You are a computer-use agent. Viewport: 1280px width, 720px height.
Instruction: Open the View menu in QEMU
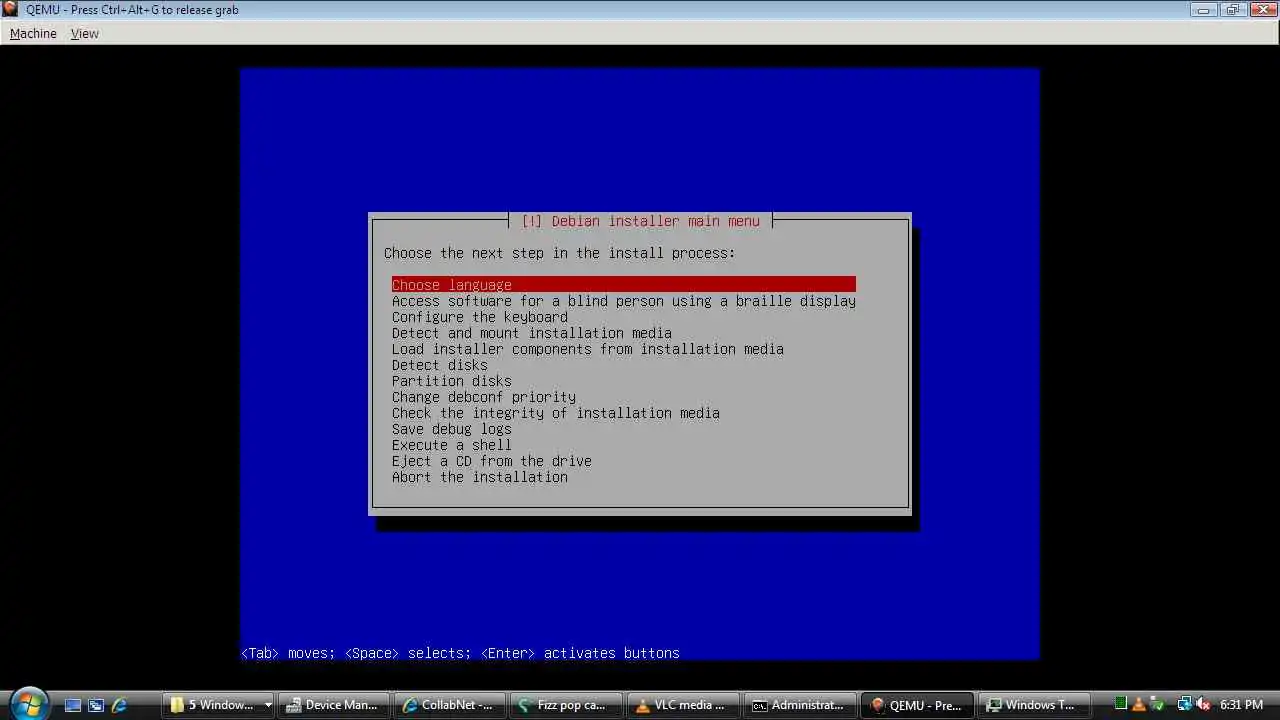pos(85,33)
